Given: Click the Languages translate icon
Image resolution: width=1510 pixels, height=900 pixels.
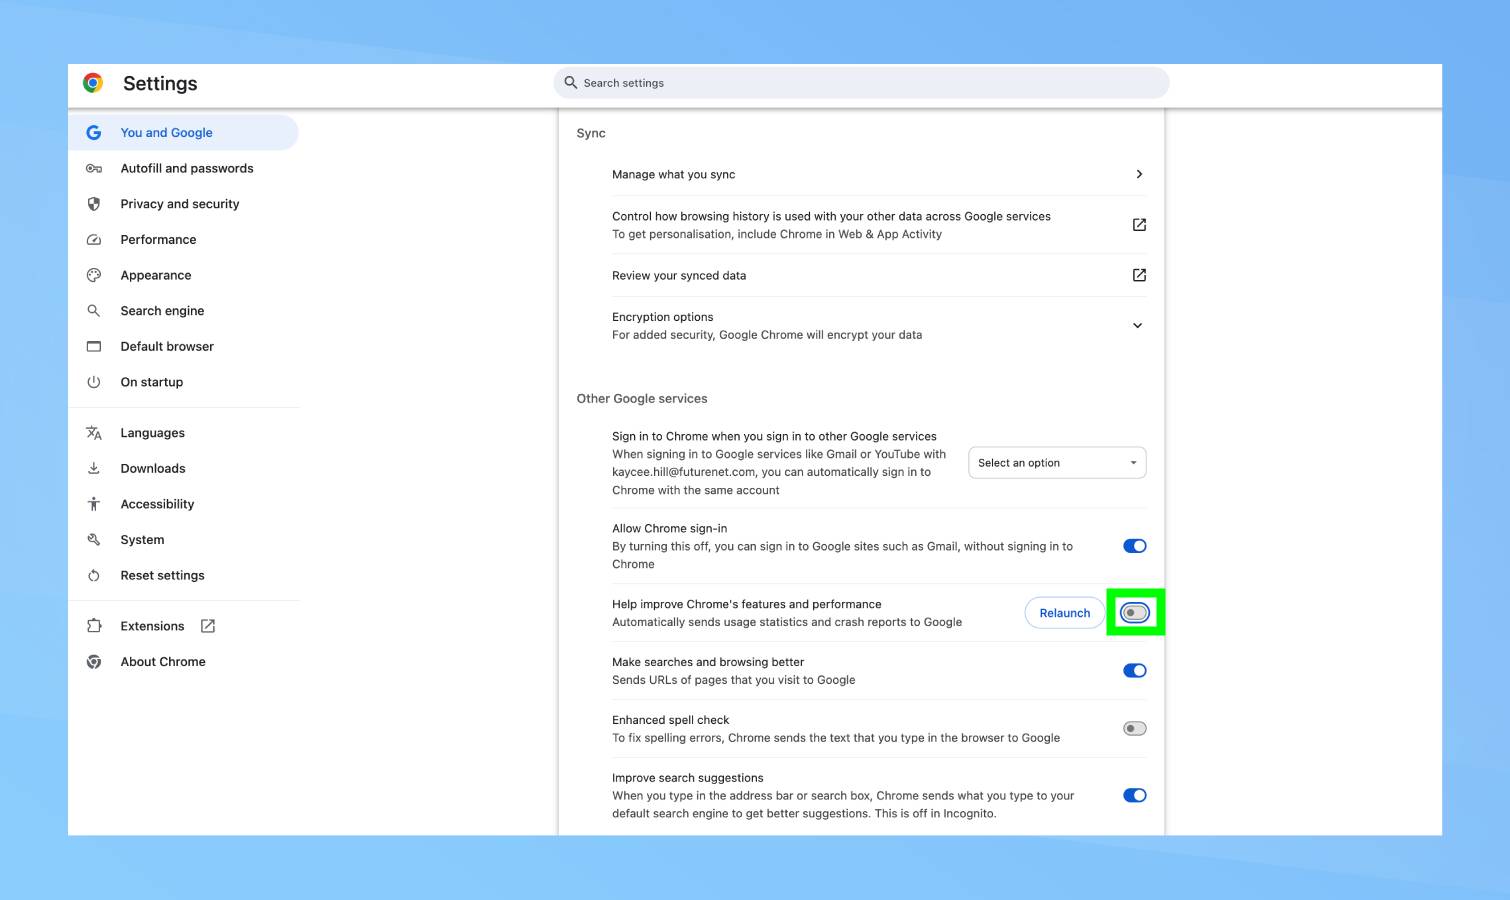Looking at the screenshot, I should [94, 433].
